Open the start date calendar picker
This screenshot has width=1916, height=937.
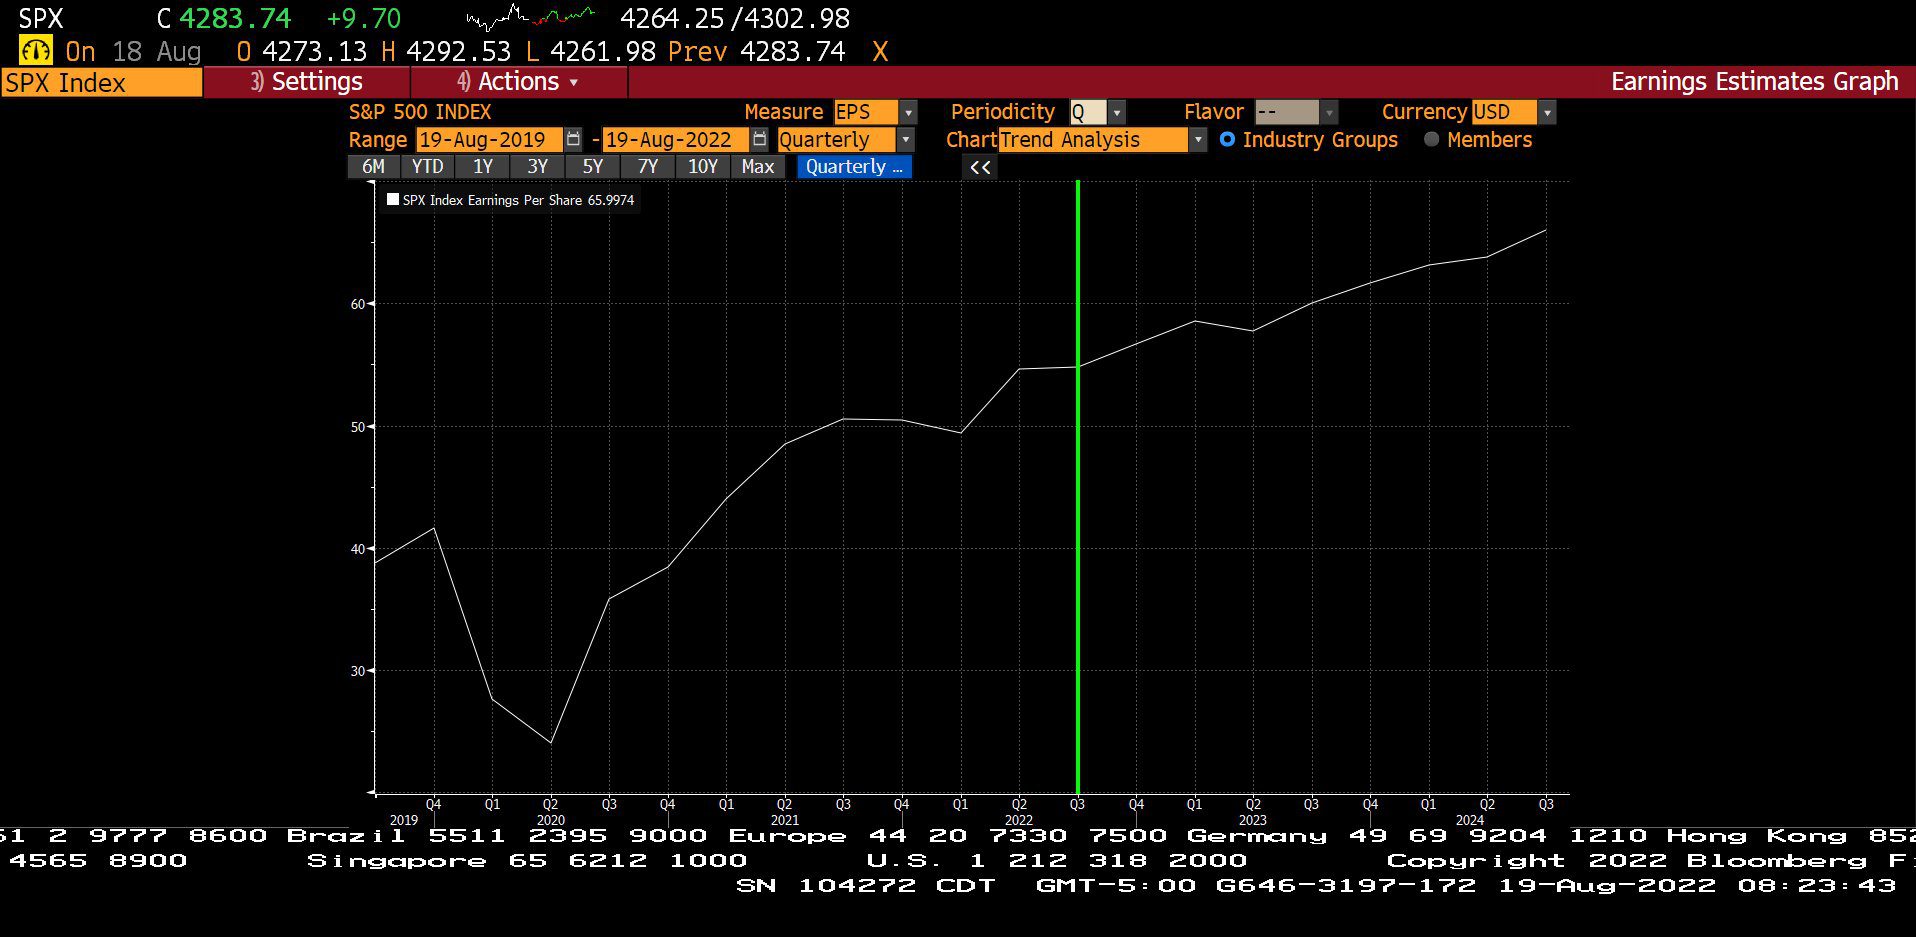[573, 139]
